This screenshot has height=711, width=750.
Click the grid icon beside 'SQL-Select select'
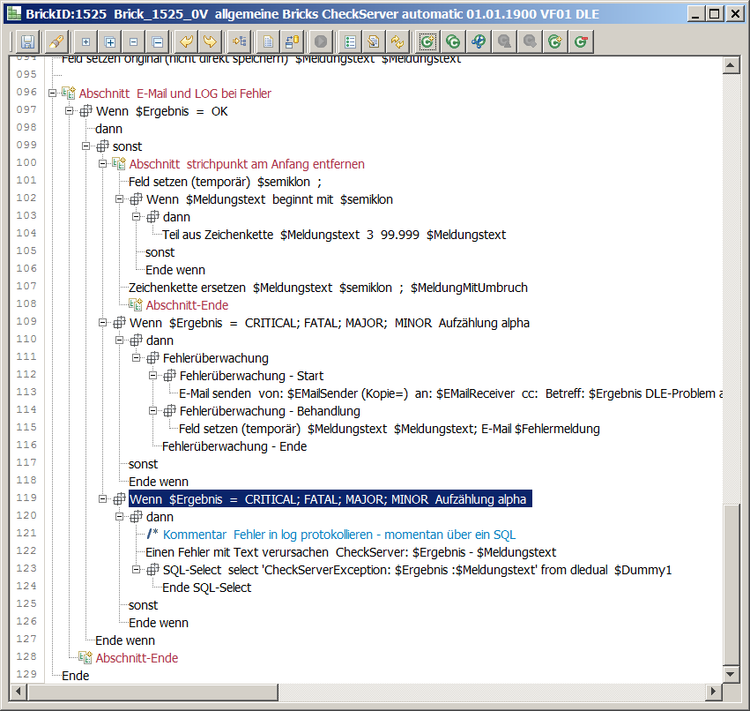point(152,570)
